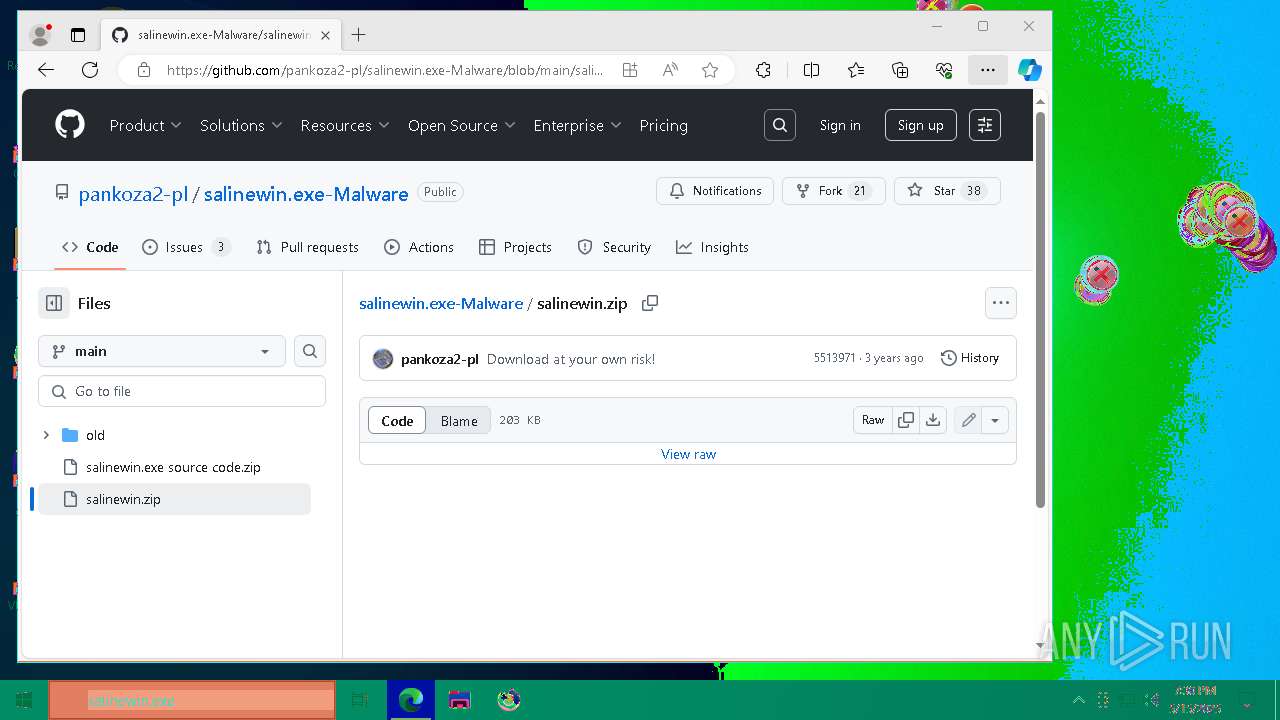Expand the Open Source dropdown
The height and width of the screenshot is (720, 1280).
(x=462, y=125)
